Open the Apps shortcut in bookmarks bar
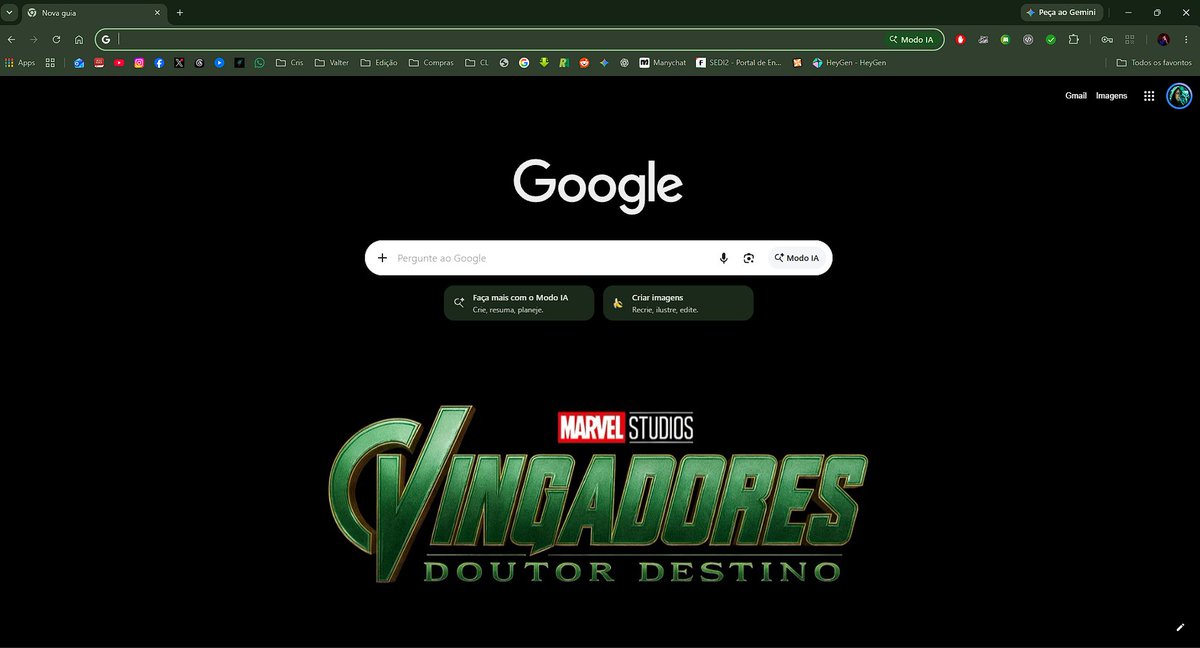The image size is (1200, 648). (20, 63)
